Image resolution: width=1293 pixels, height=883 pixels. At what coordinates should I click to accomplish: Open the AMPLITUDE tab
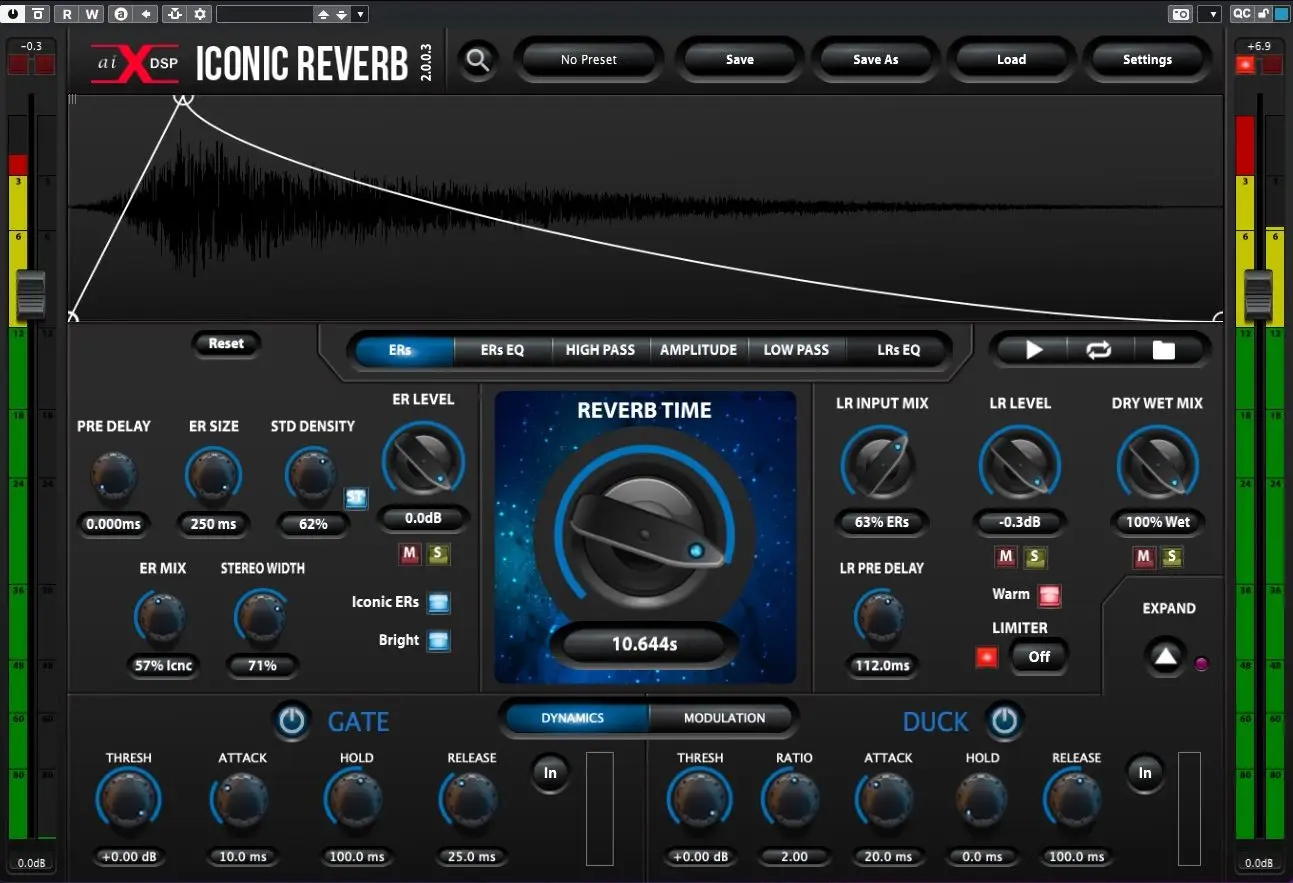699,350
